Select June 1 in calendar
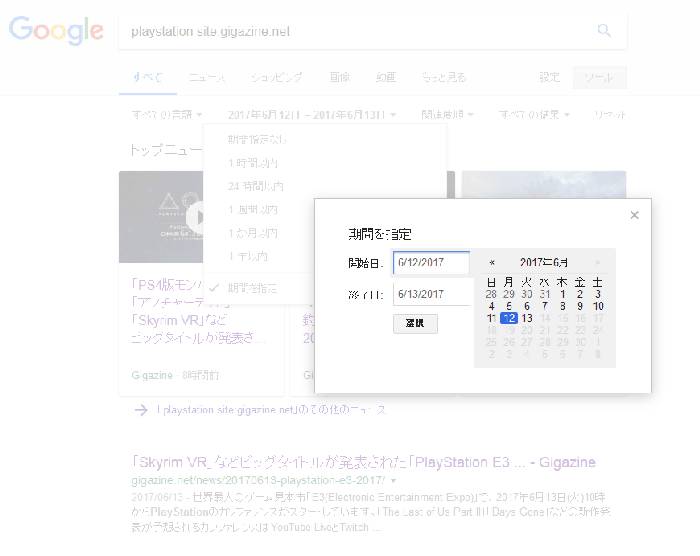 [562, 294]
